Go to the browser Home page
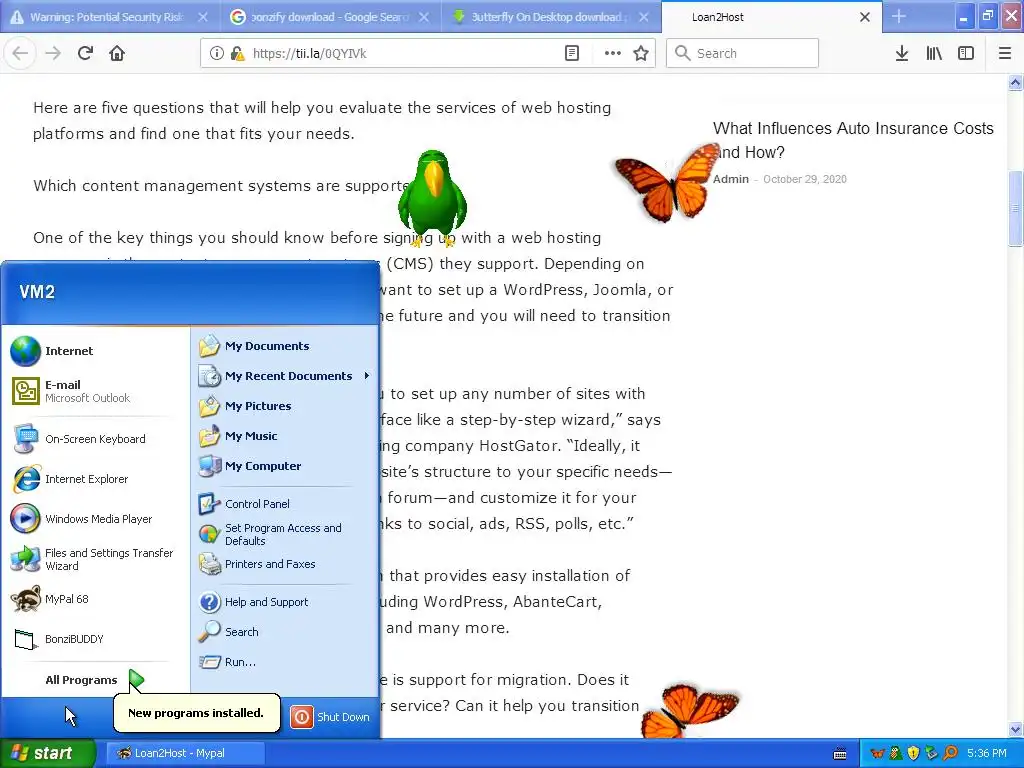The width and height of the screenshot is (1024, 768). (117, 54)
